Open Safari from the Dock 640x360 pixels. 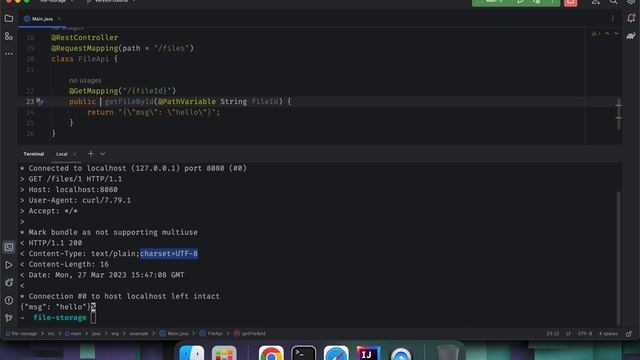point(336,353)
